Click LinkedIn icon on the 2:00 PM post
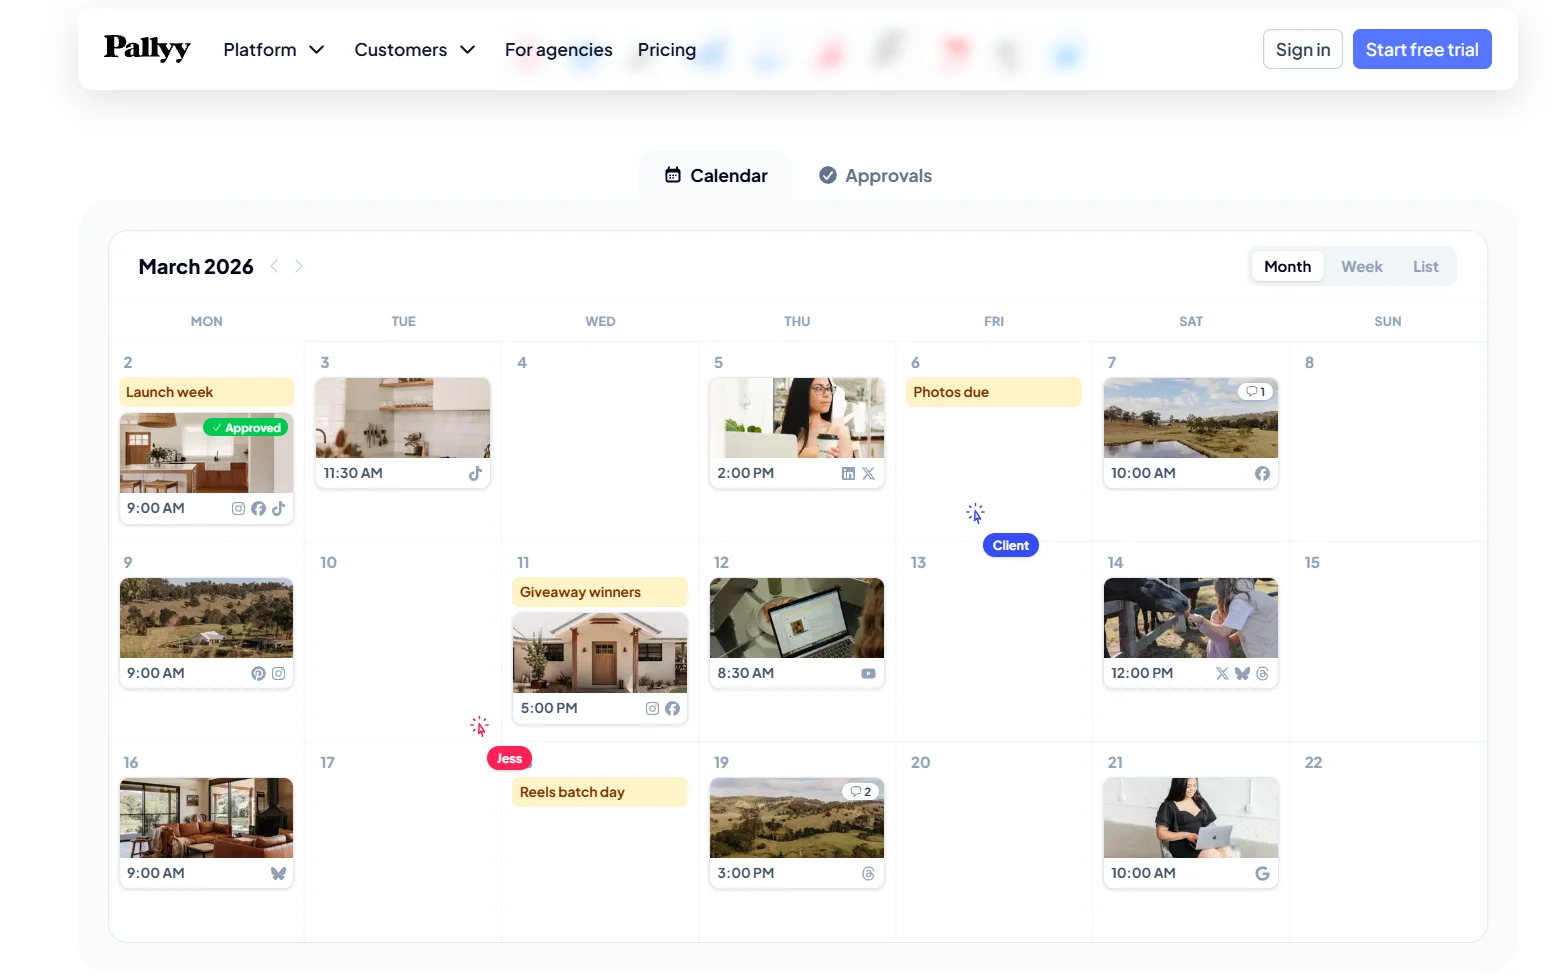The image size is (1565, 977). tap(848, 473)
